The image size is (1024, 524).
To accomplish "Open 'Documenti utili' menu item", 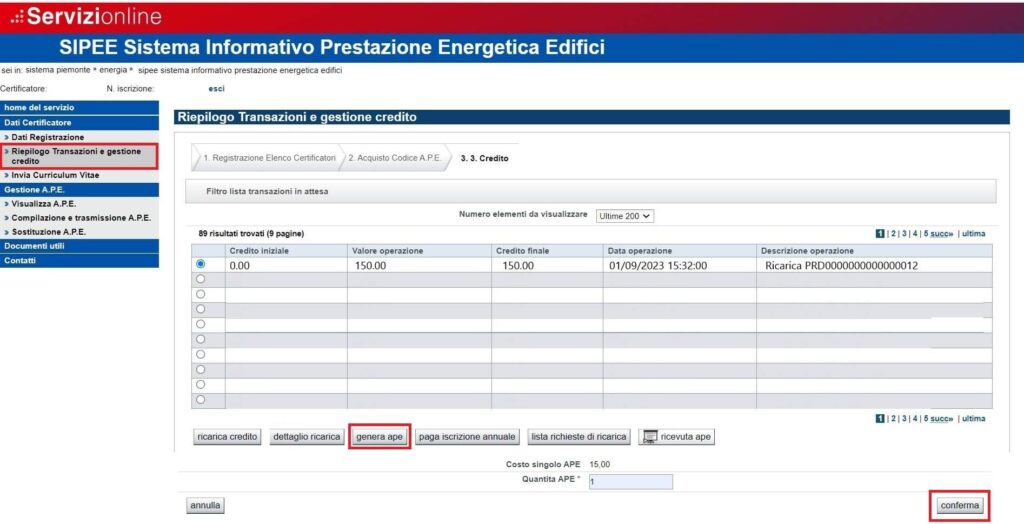I will tap(79, 246).
